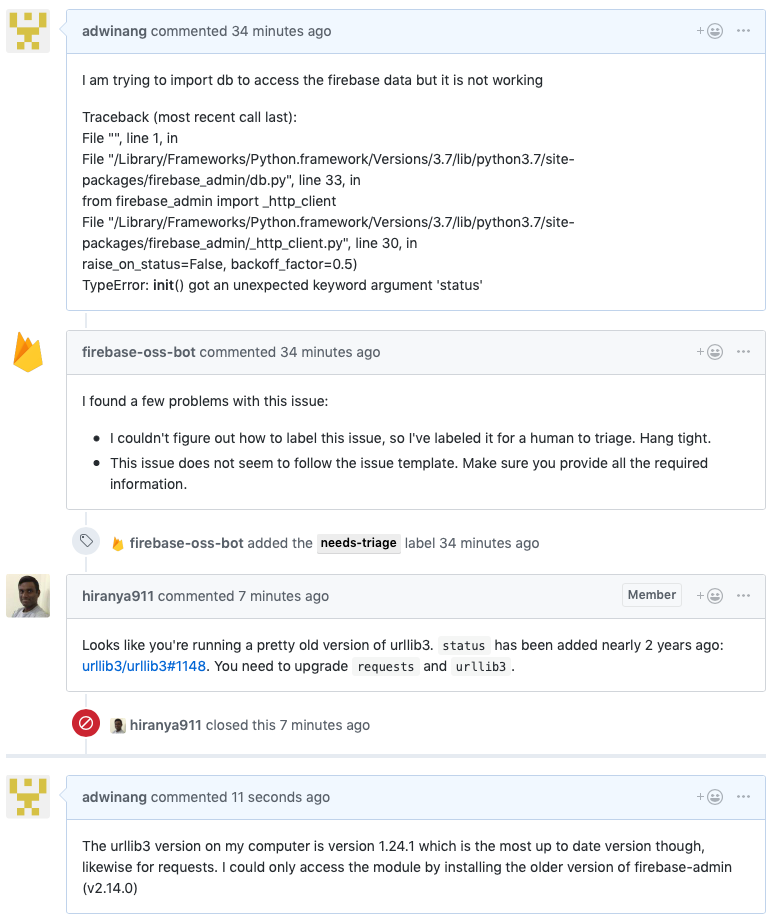Screen dimensions: 770x916
Task: Click hiranya911 name in the closed event
Action: click(x=165, y=725)
